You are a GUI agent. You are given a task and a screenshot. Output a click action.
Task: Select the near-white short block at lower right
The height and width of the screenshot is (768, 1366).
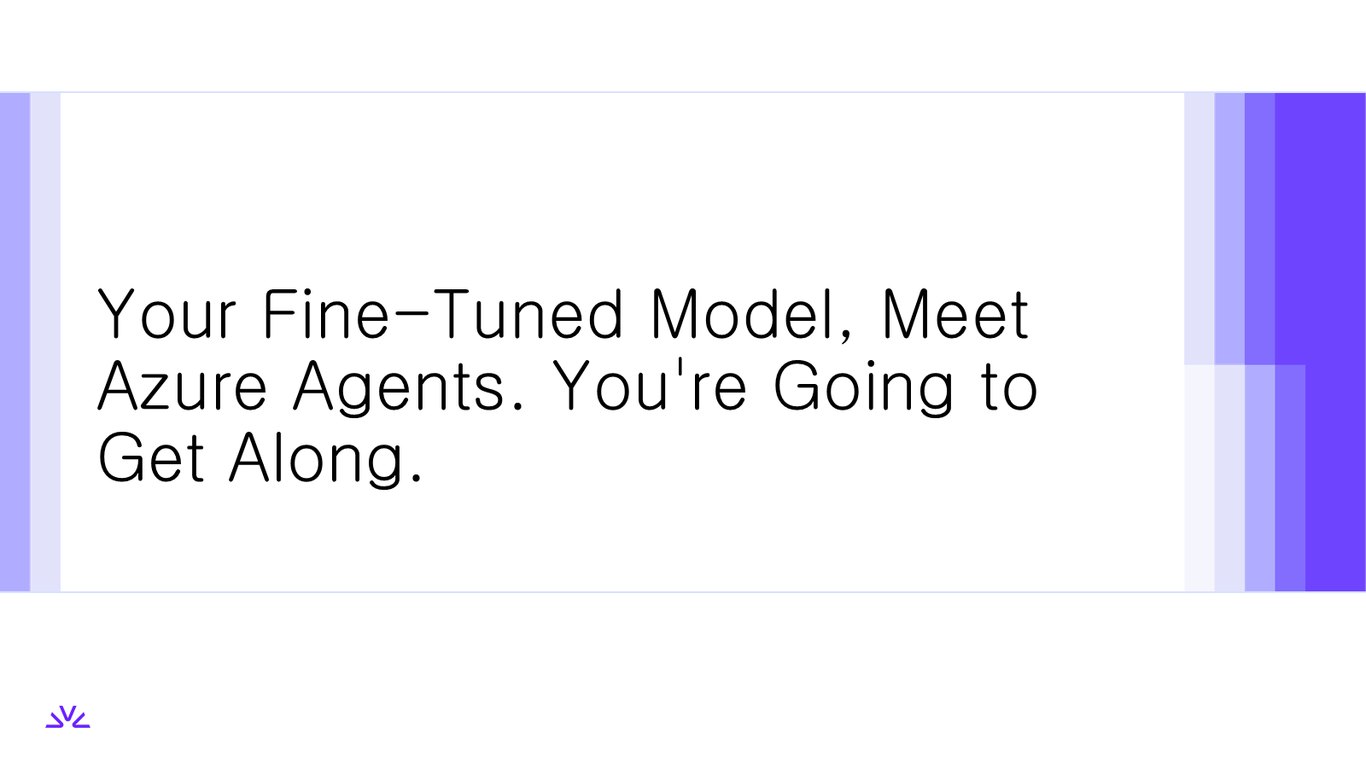pos(1200,478)
